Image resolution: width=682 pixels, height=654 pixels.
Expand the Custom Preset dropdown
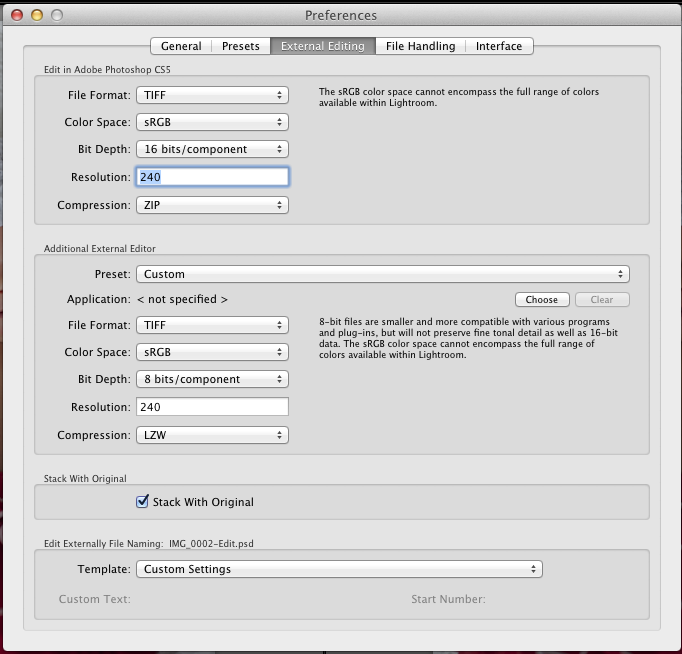pyautogui.click(x=381, y=273)
